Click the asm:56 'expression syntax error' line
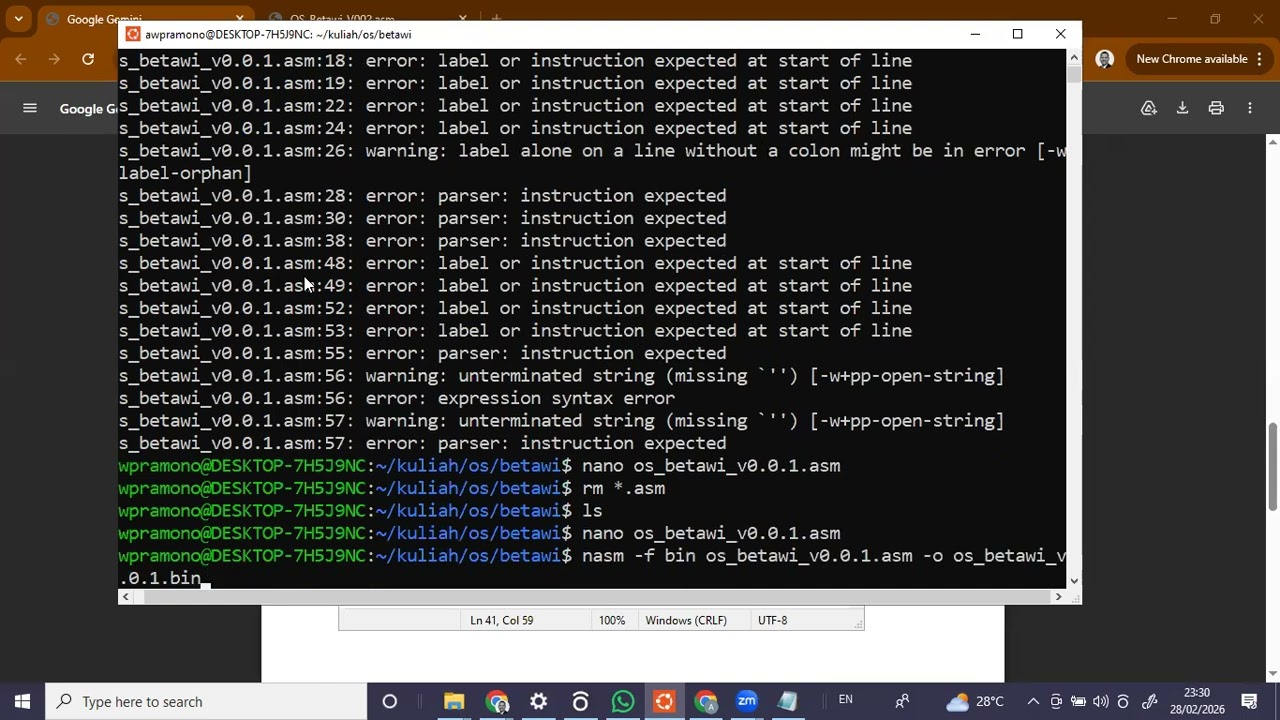The image size is (1280, 720). pos(397,398)
